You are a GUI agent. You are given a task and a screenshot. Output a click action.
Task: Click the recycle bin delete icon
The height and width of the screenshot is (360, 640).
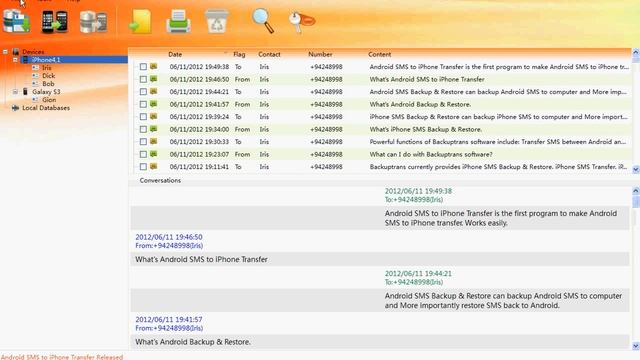click(x=217, y=21)
